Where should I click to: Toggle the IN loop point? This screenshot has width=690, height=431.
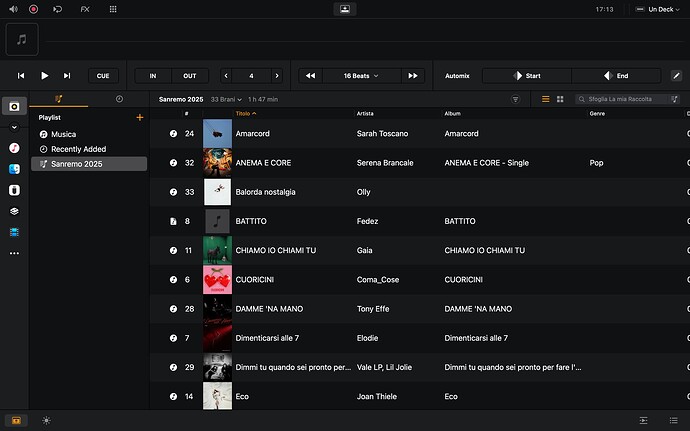coord(153,75)
